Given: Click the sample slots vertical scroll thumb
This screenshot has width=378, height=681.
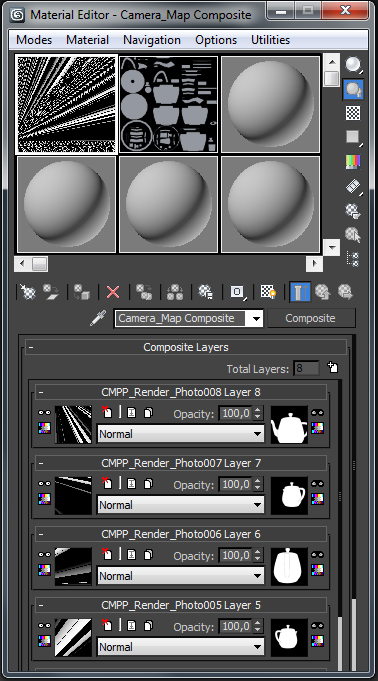Looking at the screenshot, I should click(x=332, y=78).
